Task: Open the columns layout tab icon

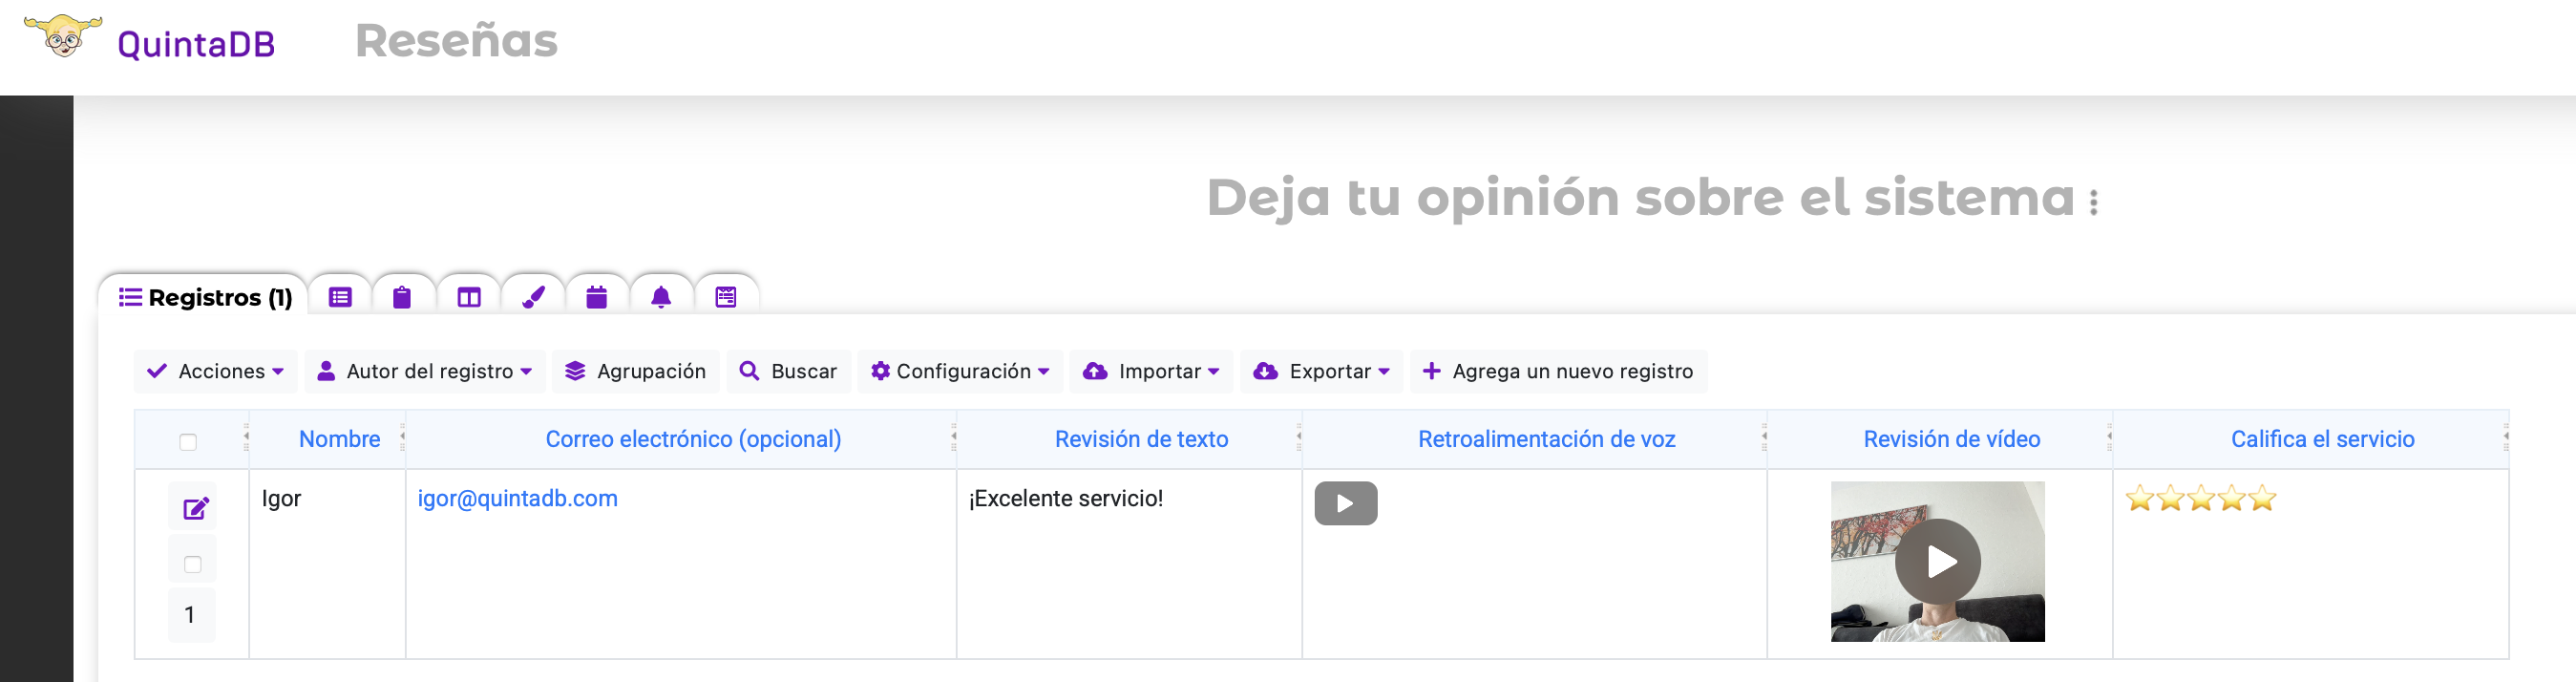Action: pos(469,297)
